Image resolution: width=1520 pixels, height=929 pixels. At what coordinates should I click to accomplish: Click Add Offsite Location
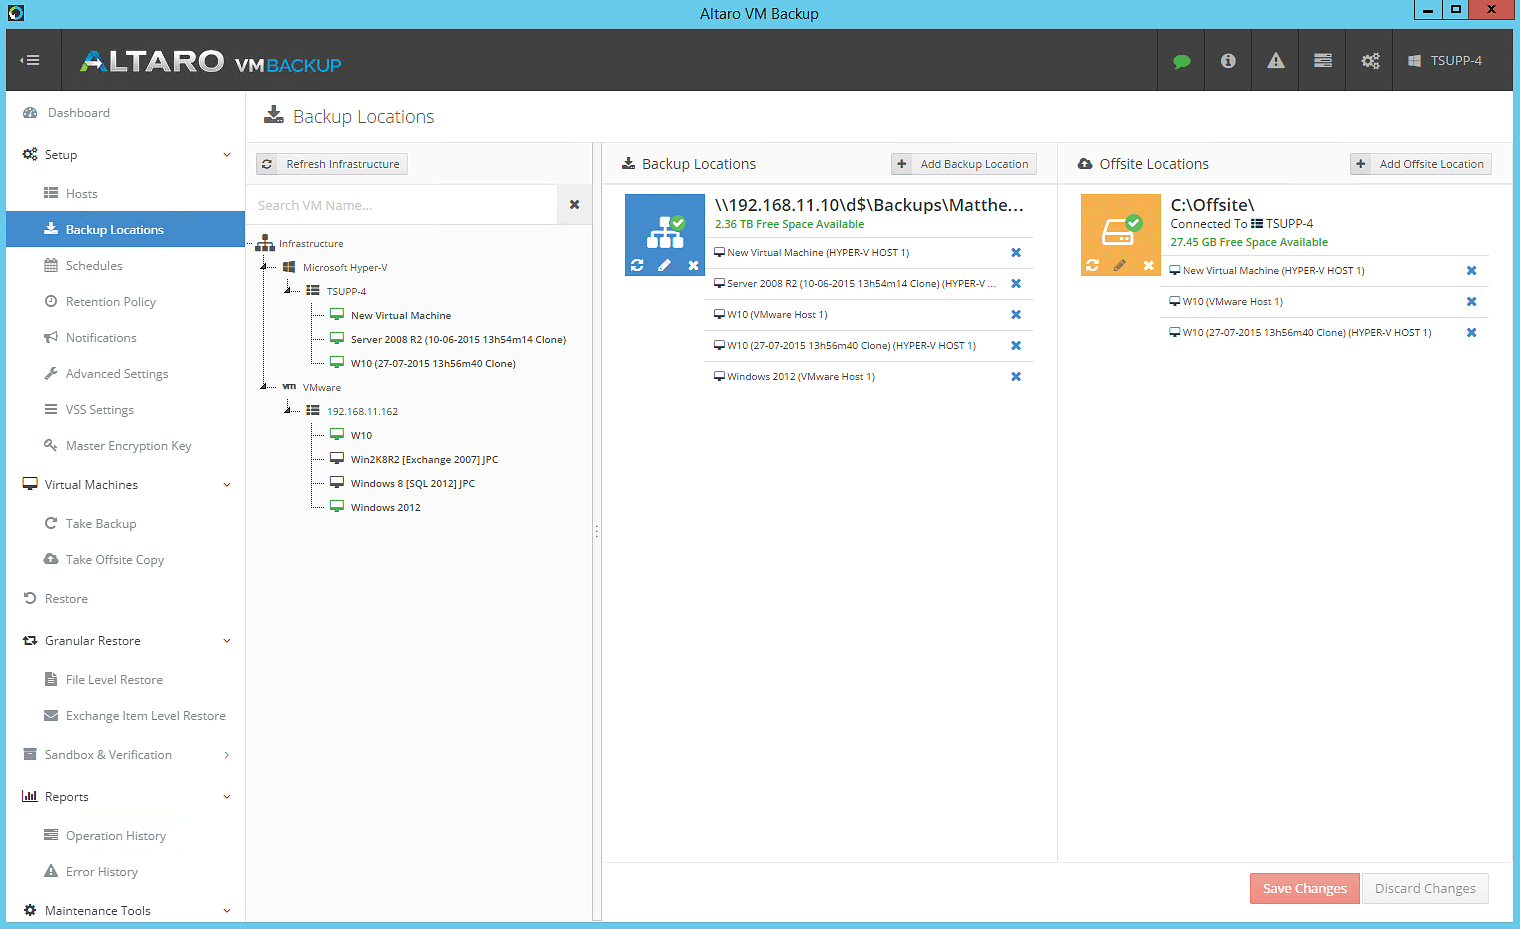click(1420, 163)
